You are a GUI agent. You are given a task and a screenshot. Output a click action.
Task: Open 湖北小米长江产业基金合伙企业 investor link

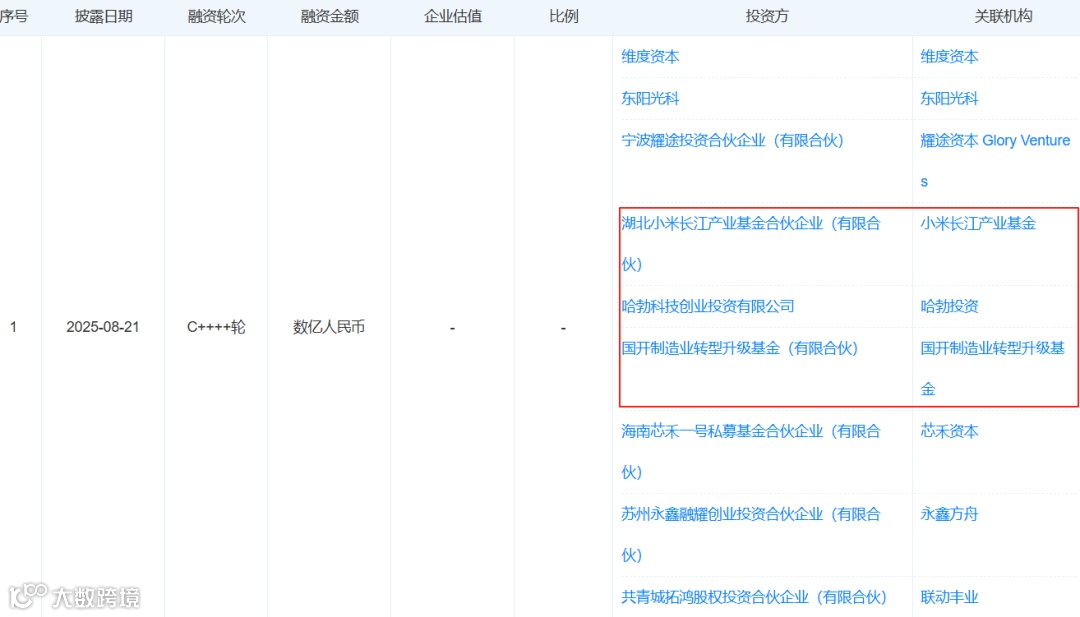click(x=751, y=244)
